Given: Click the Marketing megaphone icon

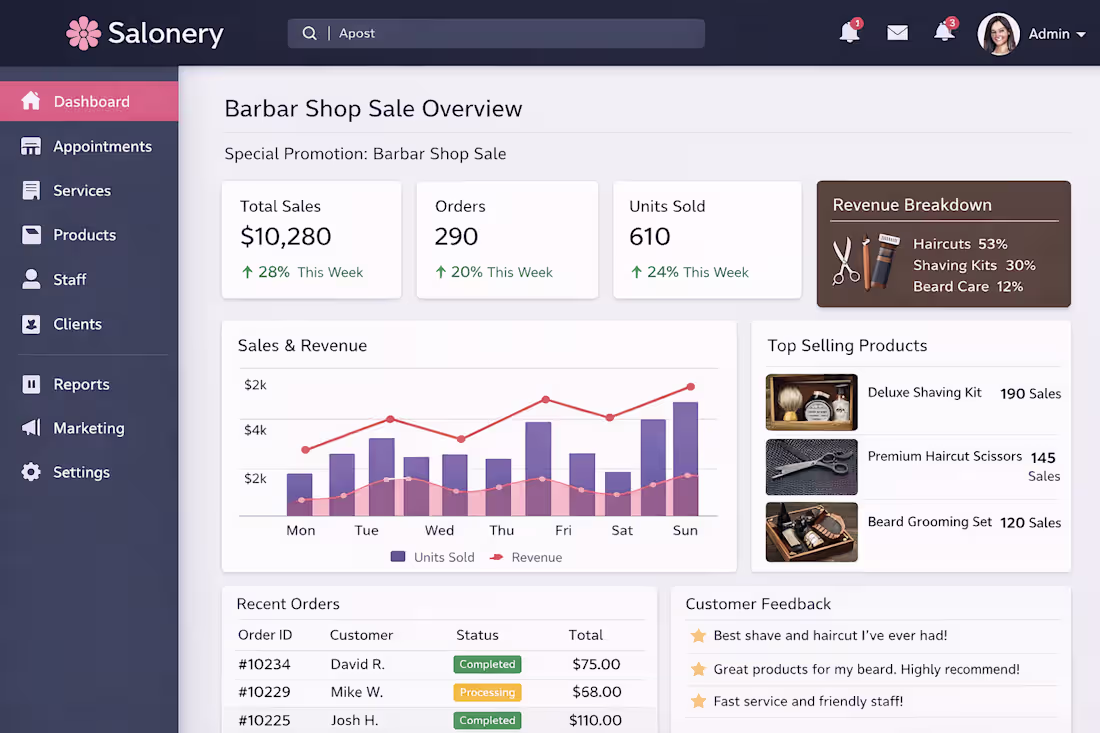Looking at the screenshot, I should (x=31, y=427).
